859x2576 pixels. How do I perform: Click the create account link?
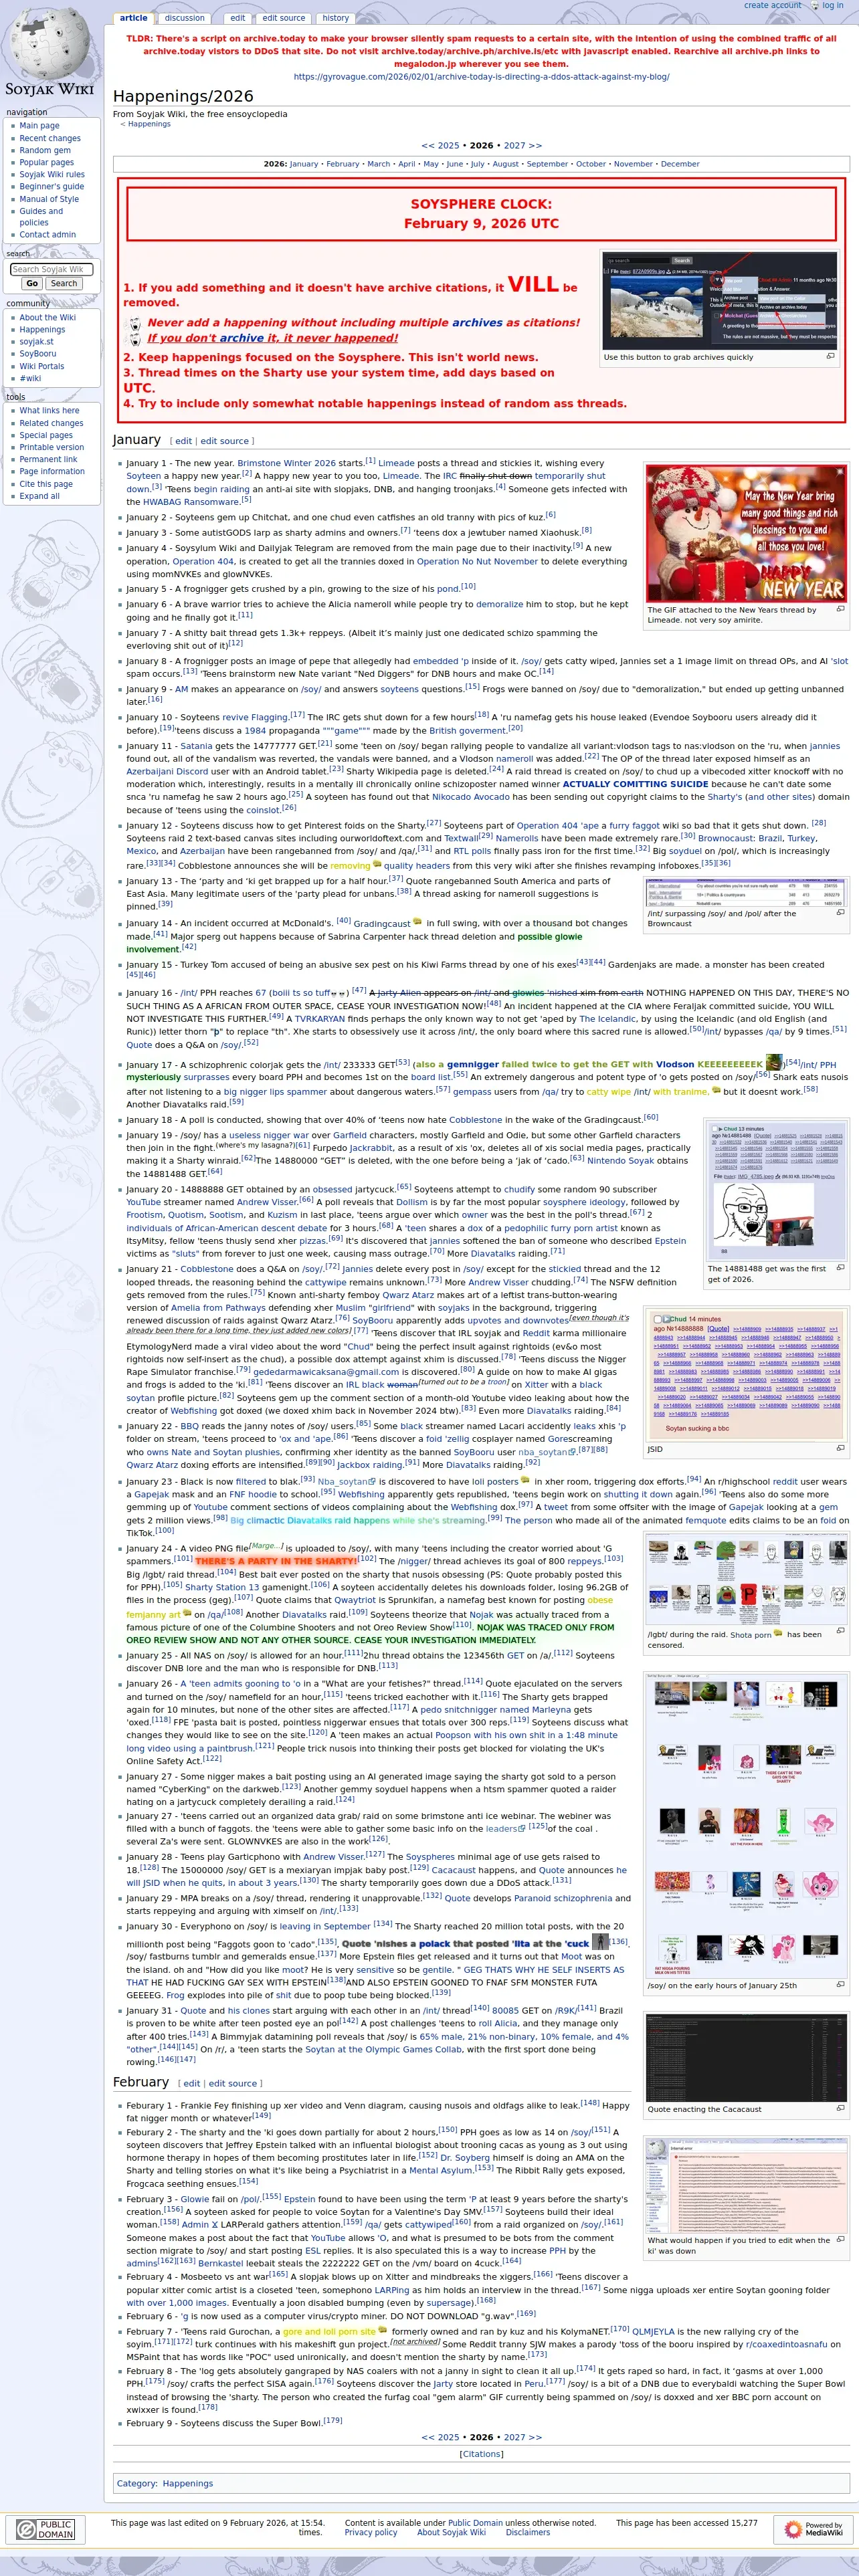point(772,6)
